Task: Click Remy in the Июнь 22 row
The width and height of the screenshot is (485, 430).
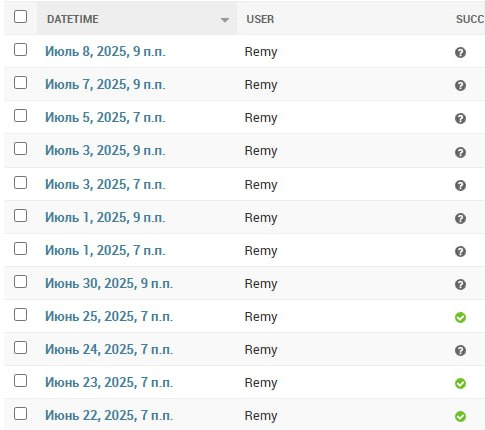Action: [261, 416]
